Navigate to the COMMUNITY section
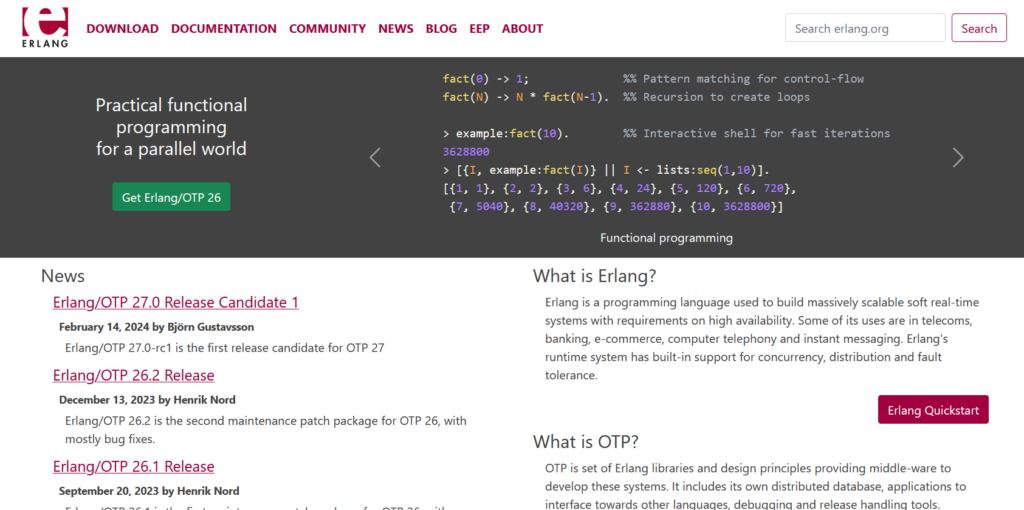This screenshot has width=1024, height=510. point(327,29)
